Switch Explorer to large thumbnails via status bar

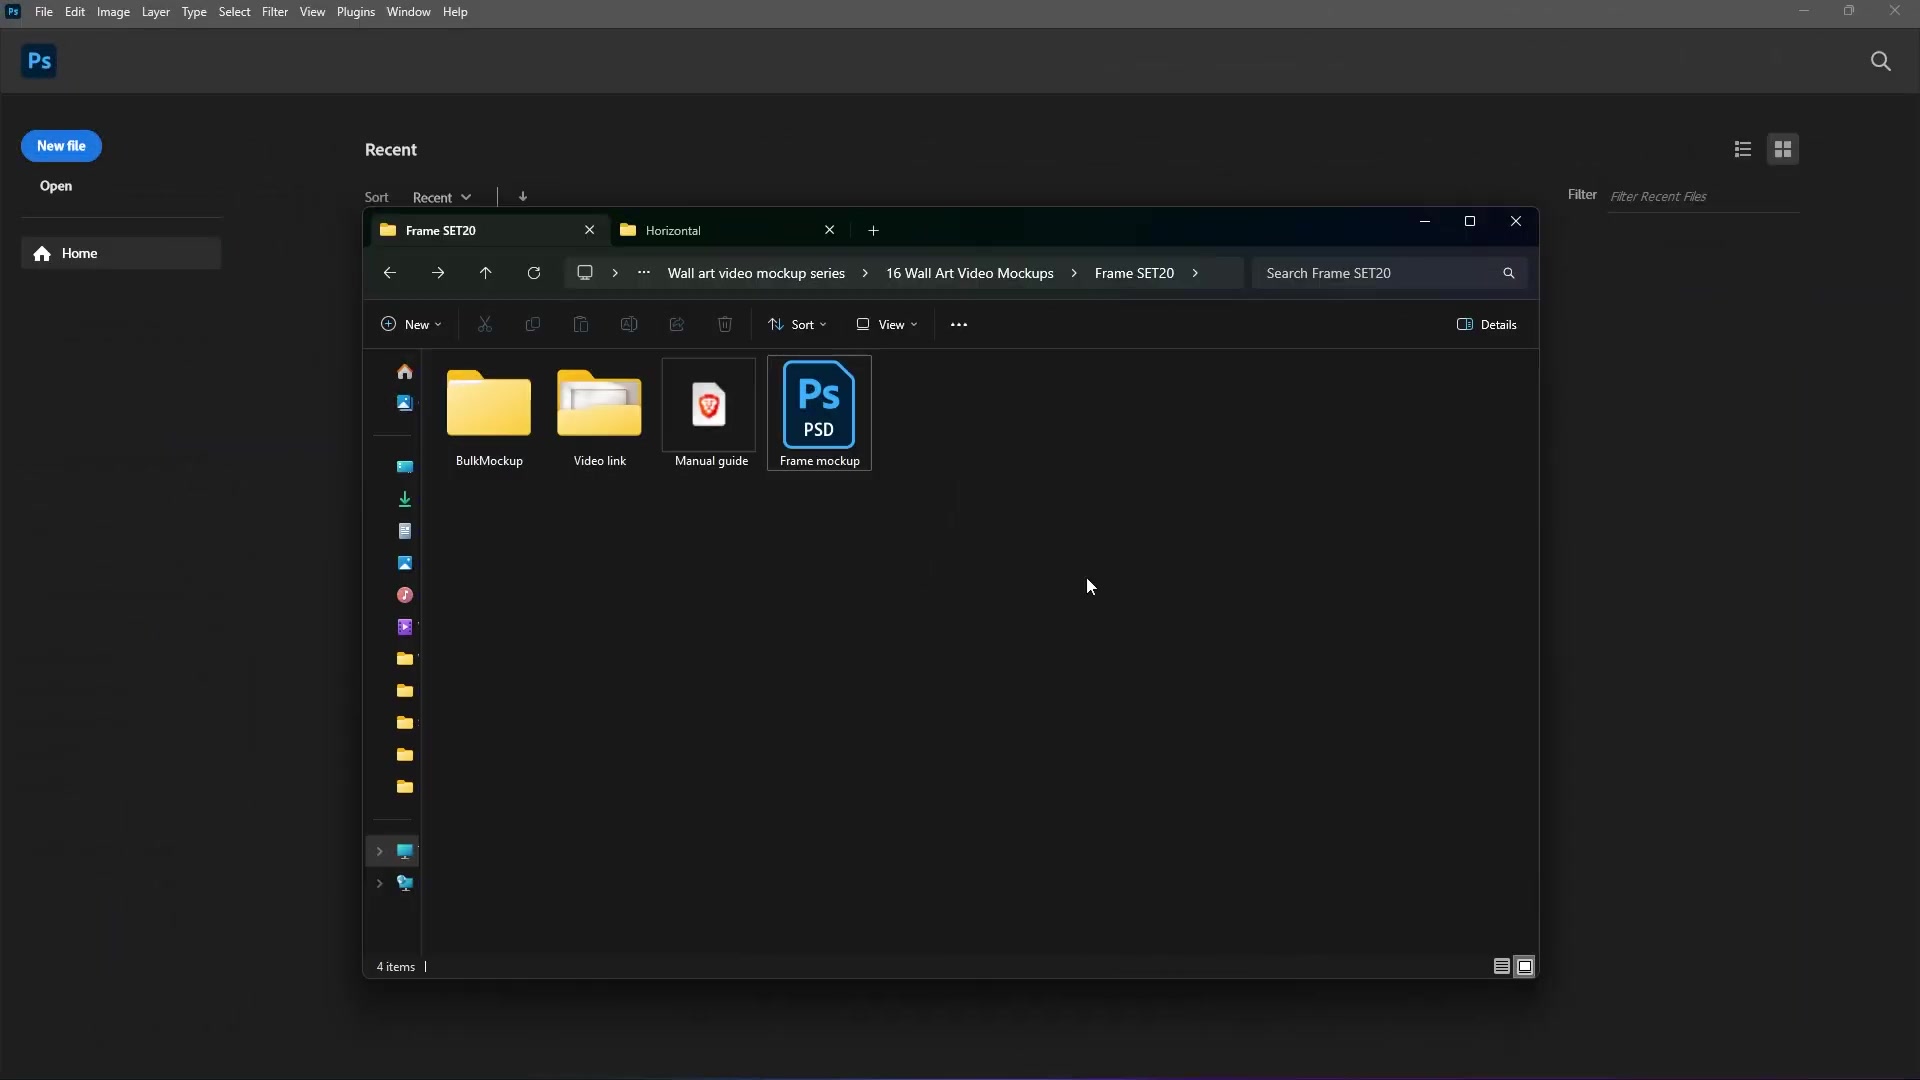tap(1526, 967)
